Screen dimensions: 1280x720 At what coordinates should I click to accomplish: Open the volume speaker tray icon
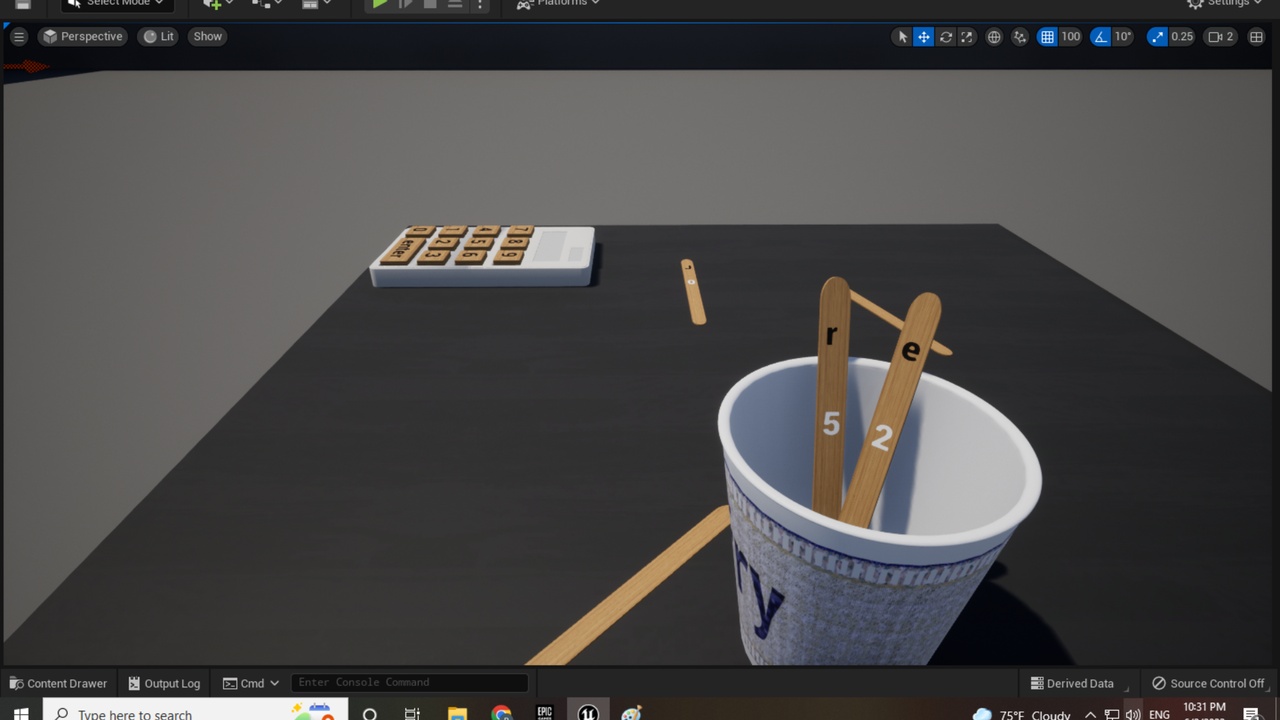[1133, 714]
